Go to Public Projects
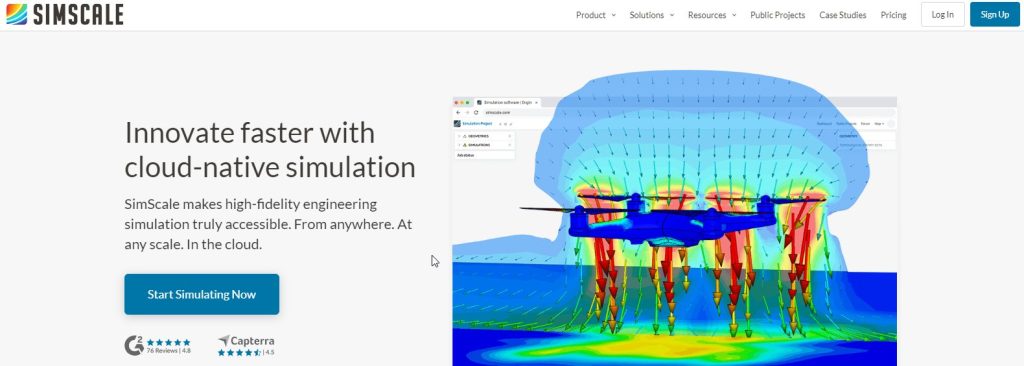 777,15
